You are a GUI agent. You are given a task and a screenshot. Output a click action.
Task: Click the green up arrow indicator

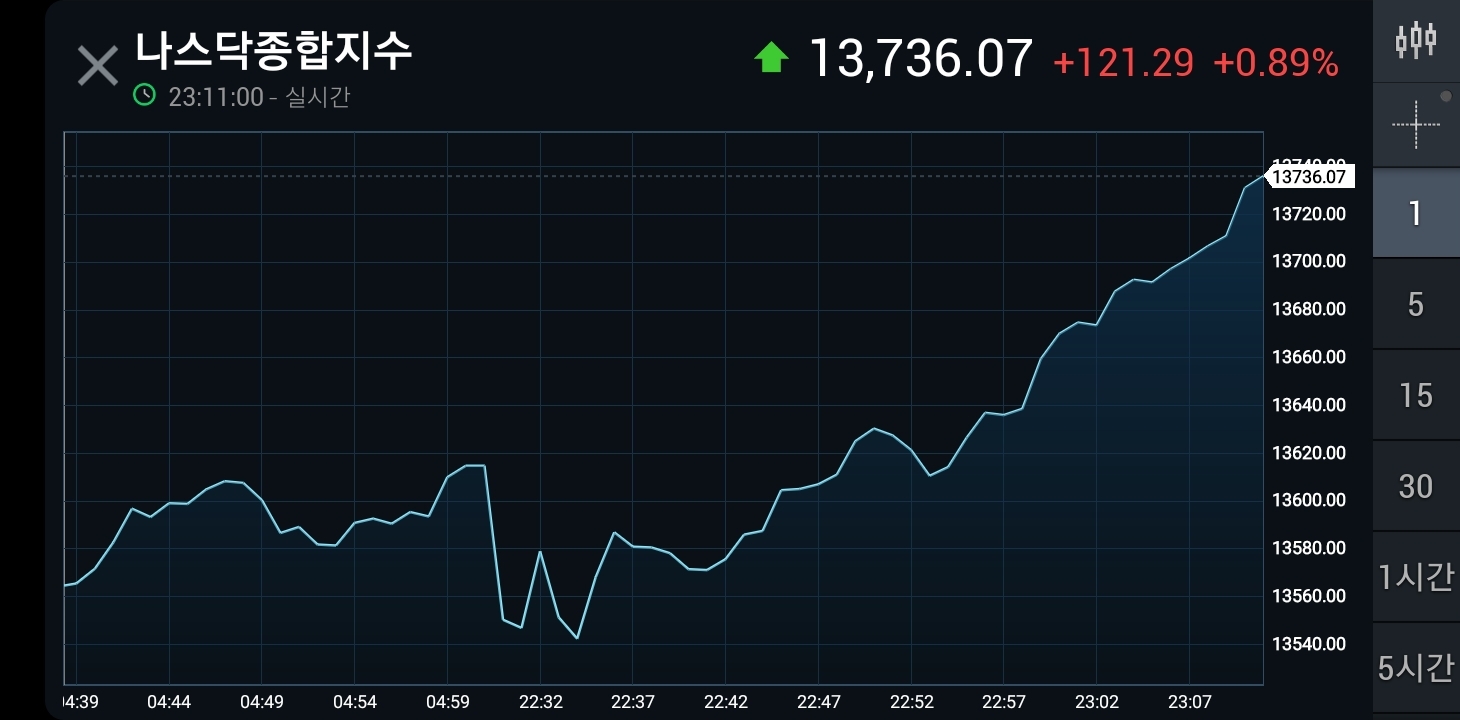(771, 57)
